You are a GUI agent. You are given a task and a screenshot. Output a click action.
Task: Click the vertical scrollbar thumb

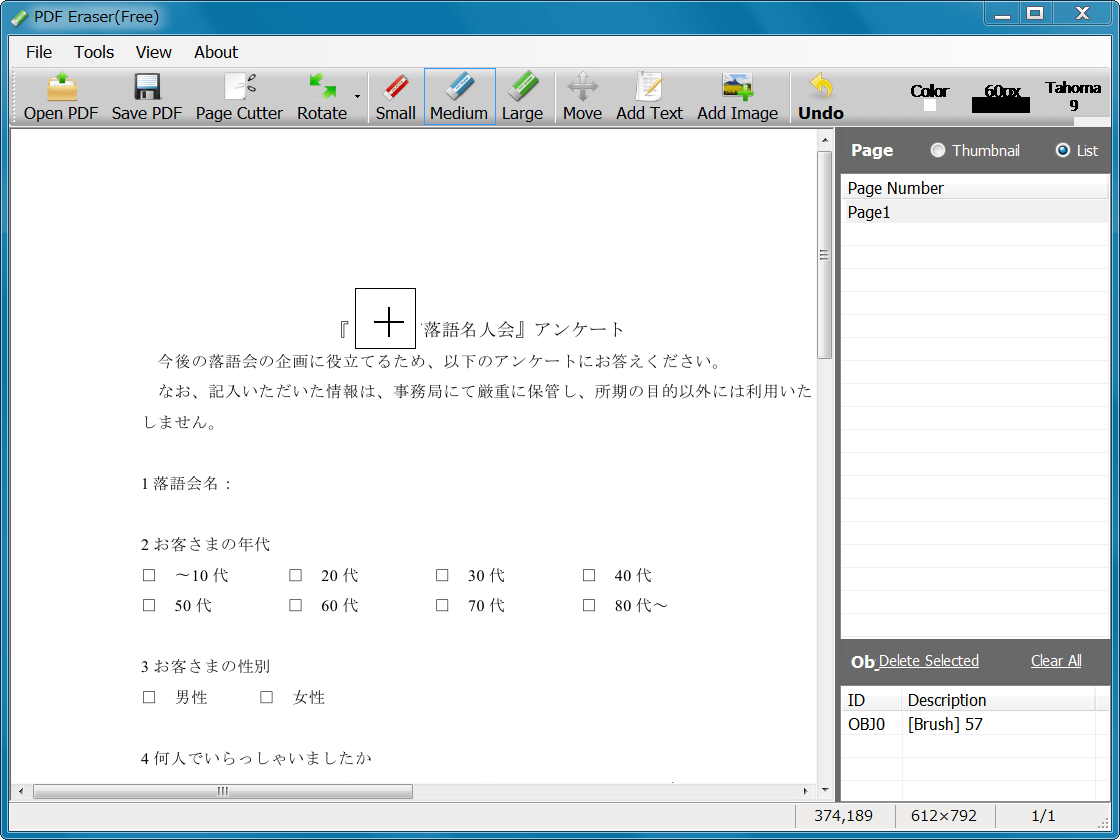(x=825, y=254)
